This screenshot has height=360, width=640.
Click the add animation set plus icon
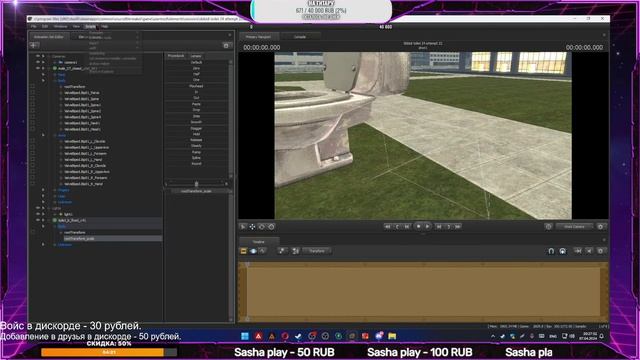(34, 45)
